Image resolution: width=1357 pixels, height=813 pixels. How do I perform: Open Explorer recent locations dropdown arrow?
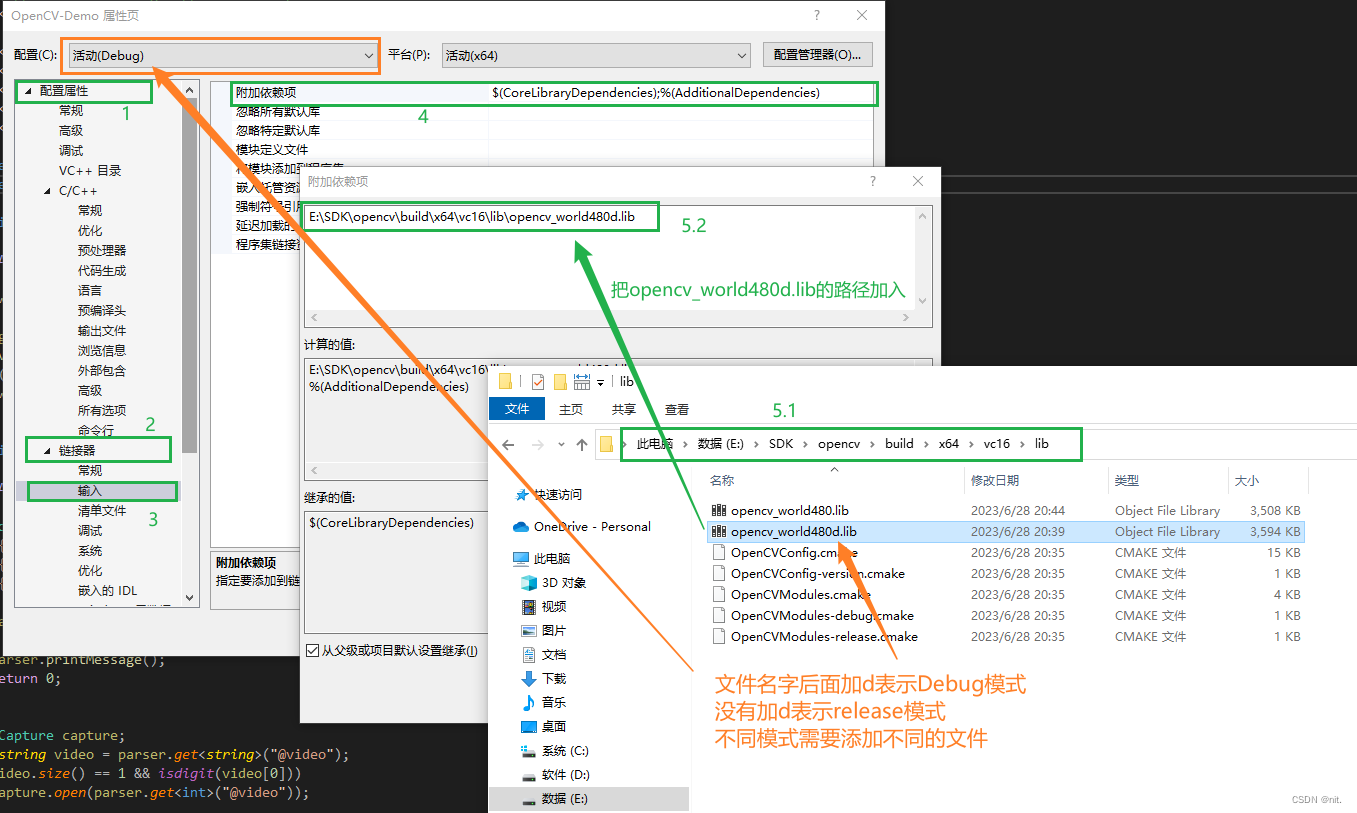coord(560,444)
